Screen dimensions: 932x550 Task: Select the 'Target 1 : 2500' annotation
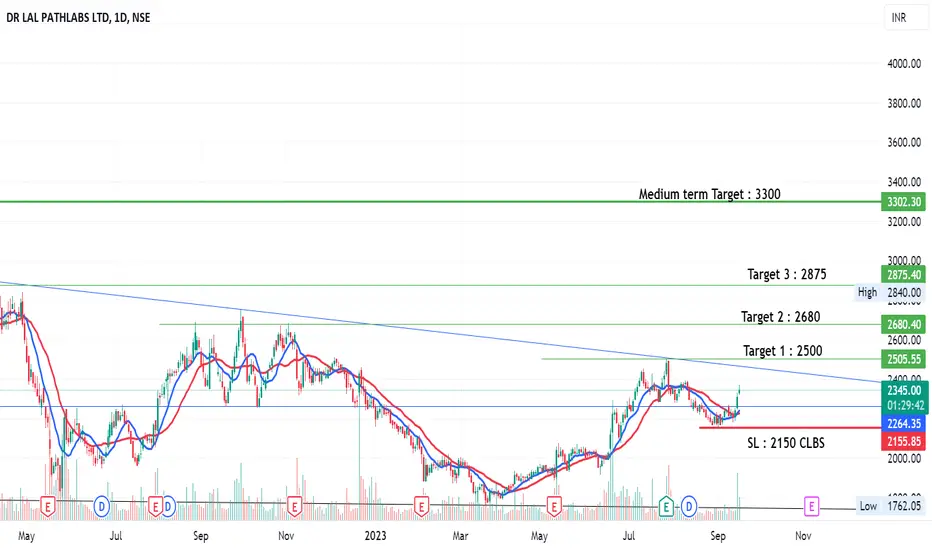point(783,351)
